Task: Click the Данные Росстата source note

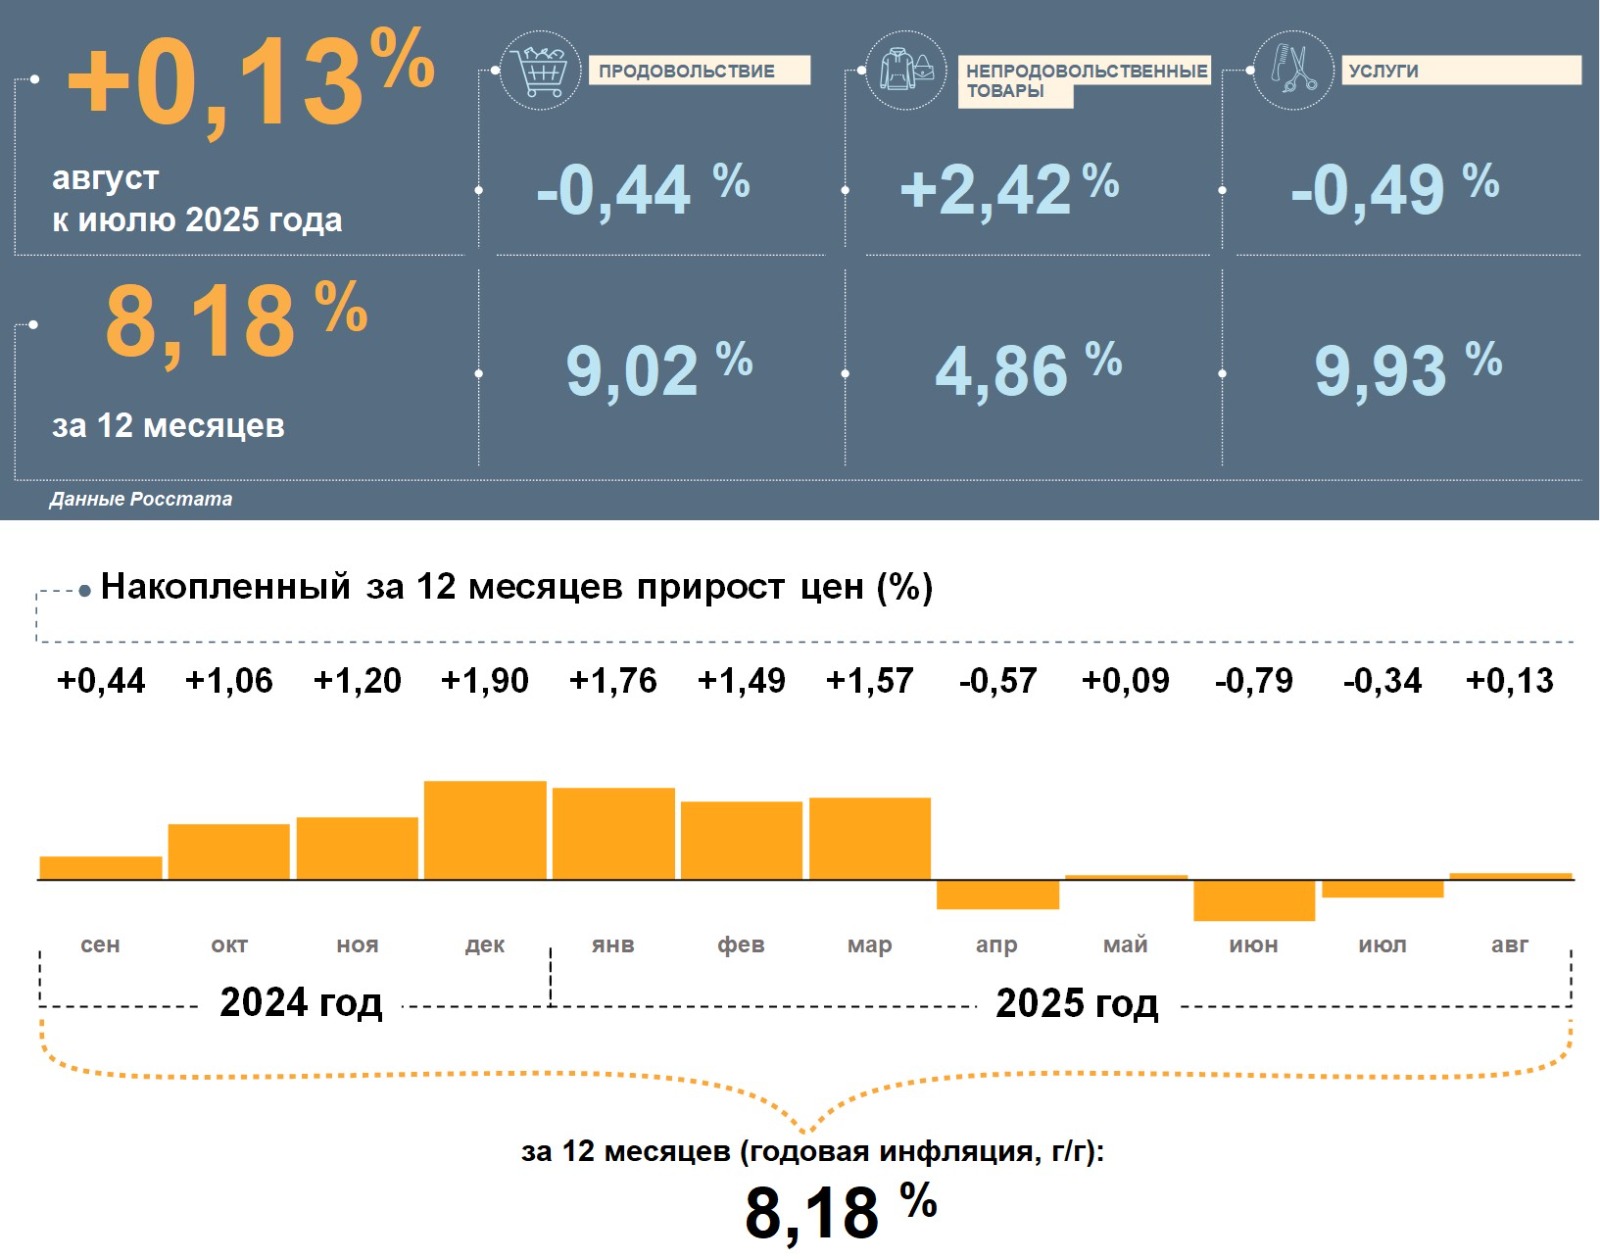Action: tap(141, 499)
